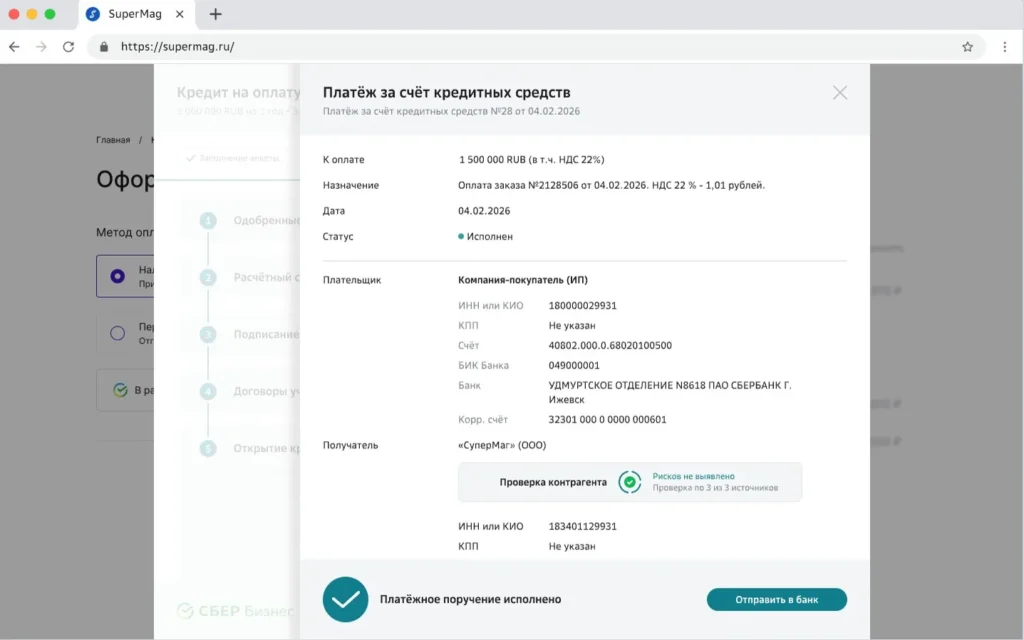Click dialog title 'Платёж за счёт кредитных средств'
Viewport: 1024px width, 640px height.
pos(447,92)
